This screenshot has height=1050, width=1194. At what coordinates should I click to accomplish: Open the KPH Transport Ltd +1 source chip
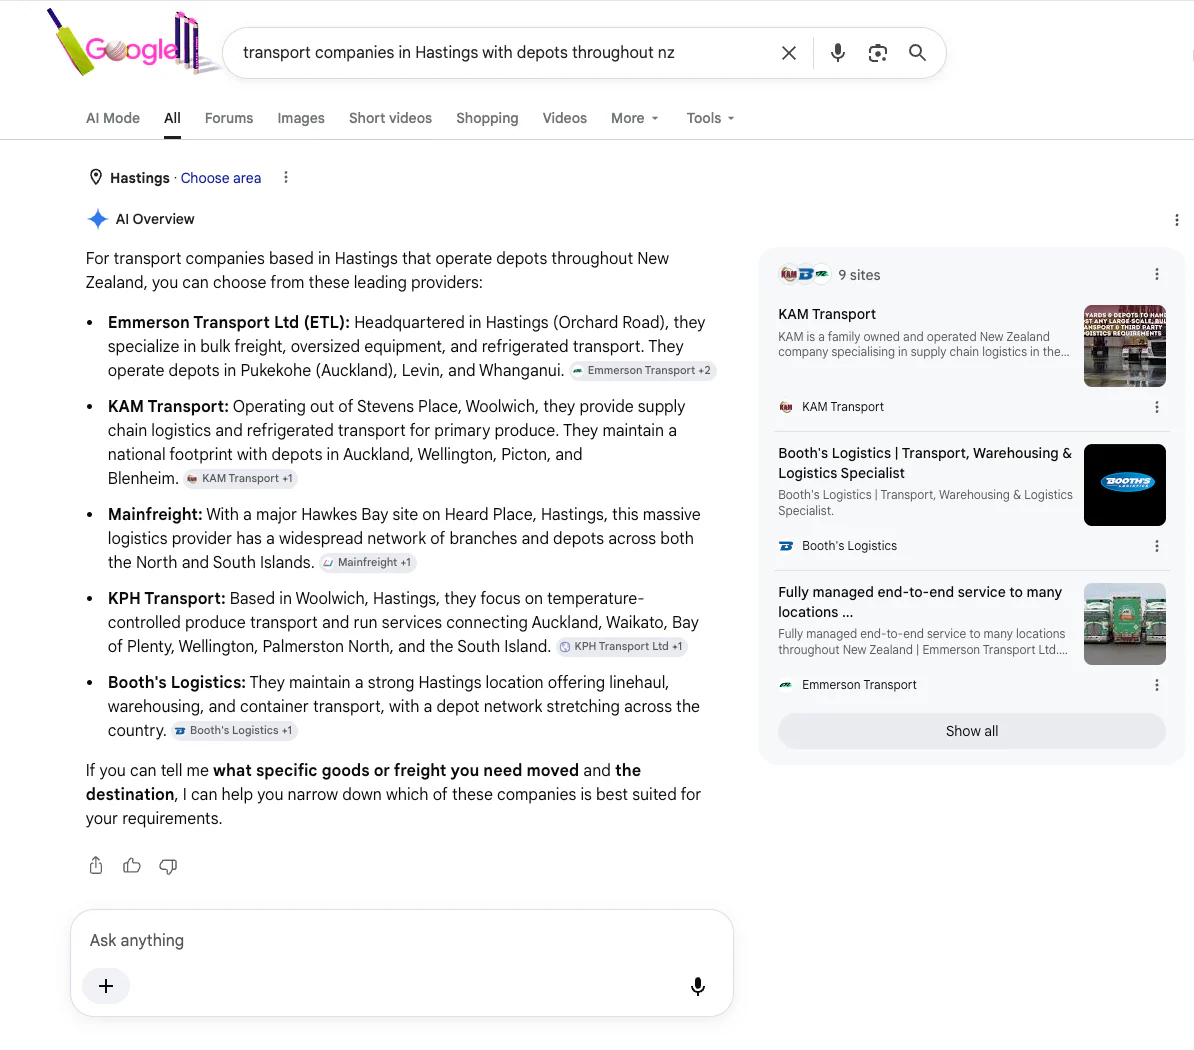point(621,646)
